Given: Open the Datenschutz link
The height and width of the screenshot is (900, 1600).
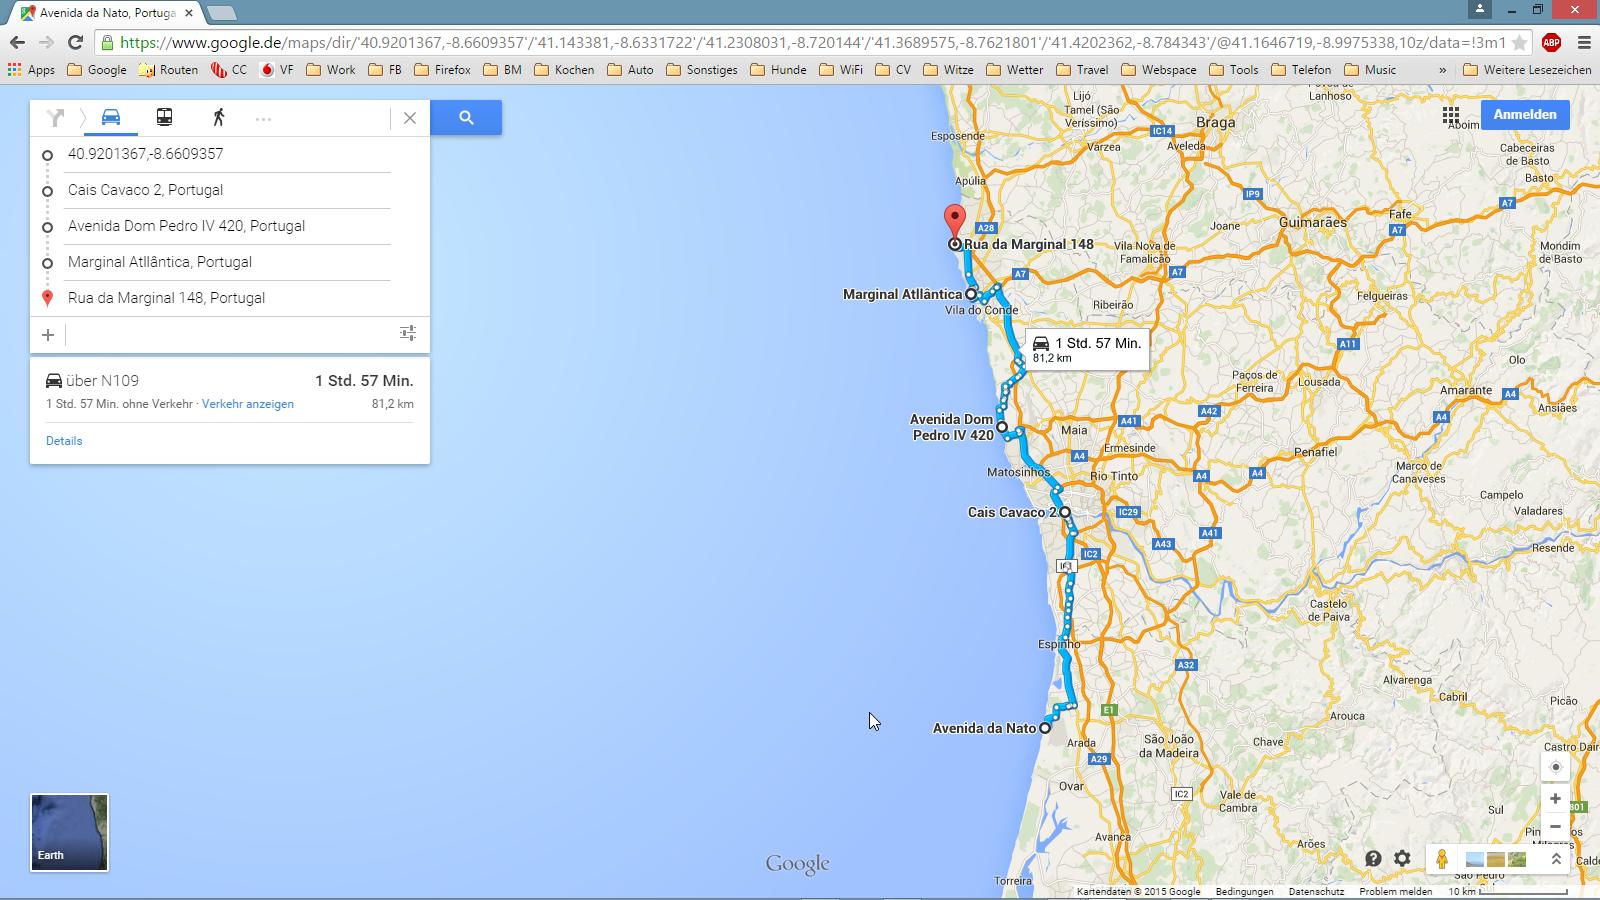Looking at the screenshot, I should tap(1316, 892).
